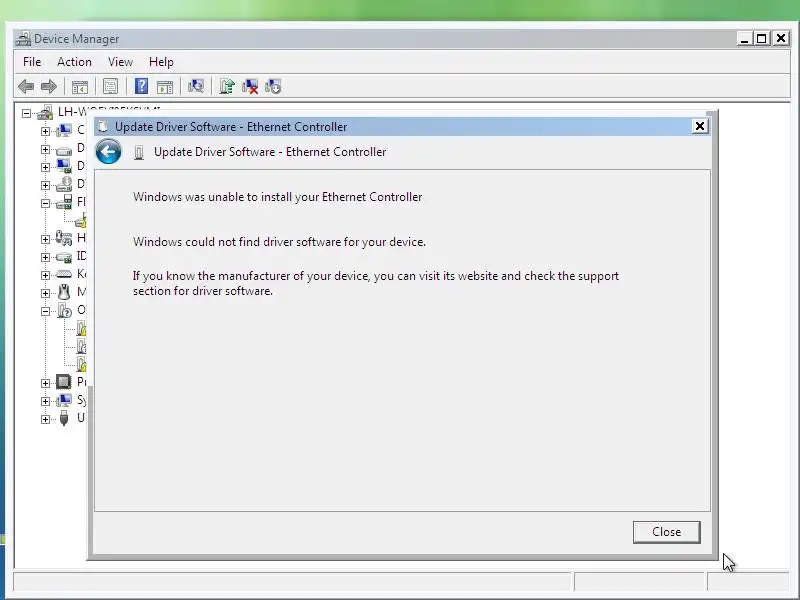
Task: Select the Disk drives category icon
Action: pyautogui.click(x=64, y=150)
